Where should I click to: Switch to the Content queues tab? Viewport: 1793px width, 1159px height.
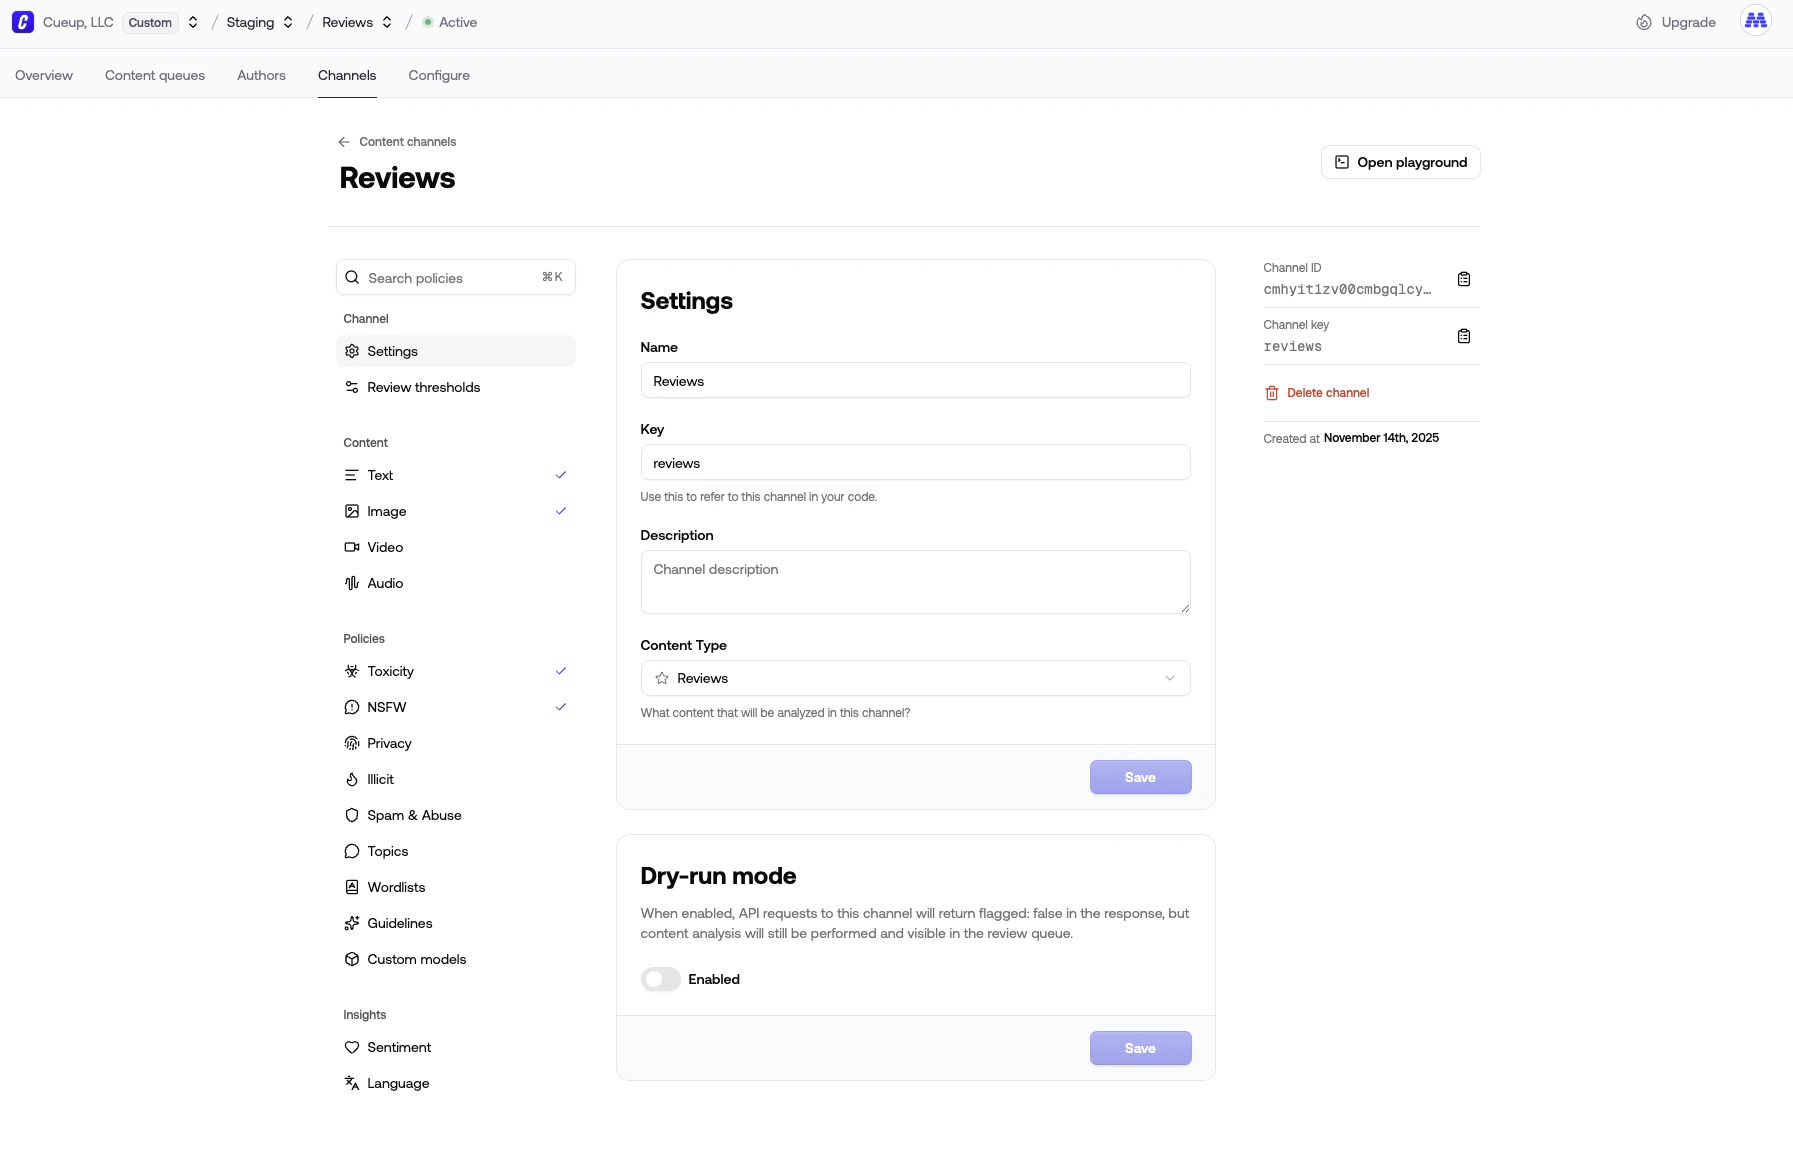155,75
